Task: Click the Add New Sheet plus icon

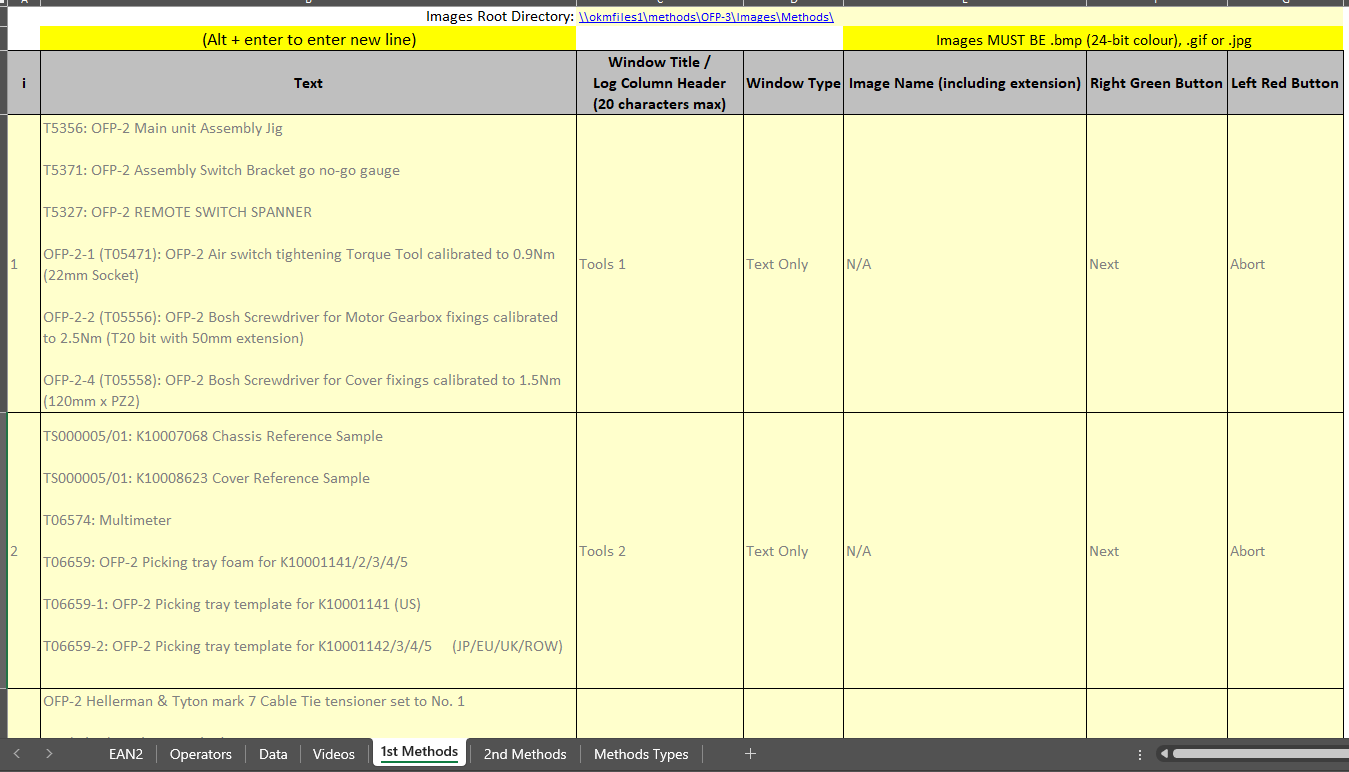Action: click(x=750, y=754)
